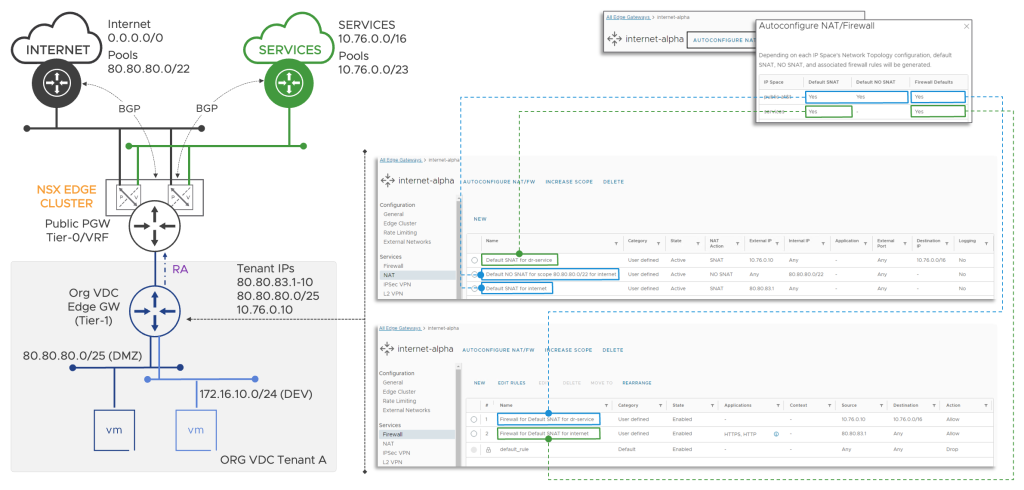The width and height of the screenshot is (1024, 490).
Task: Select the radio for Firewall for Default SNAT for internet
Action: pyautogui.click(x=473, y=434)
